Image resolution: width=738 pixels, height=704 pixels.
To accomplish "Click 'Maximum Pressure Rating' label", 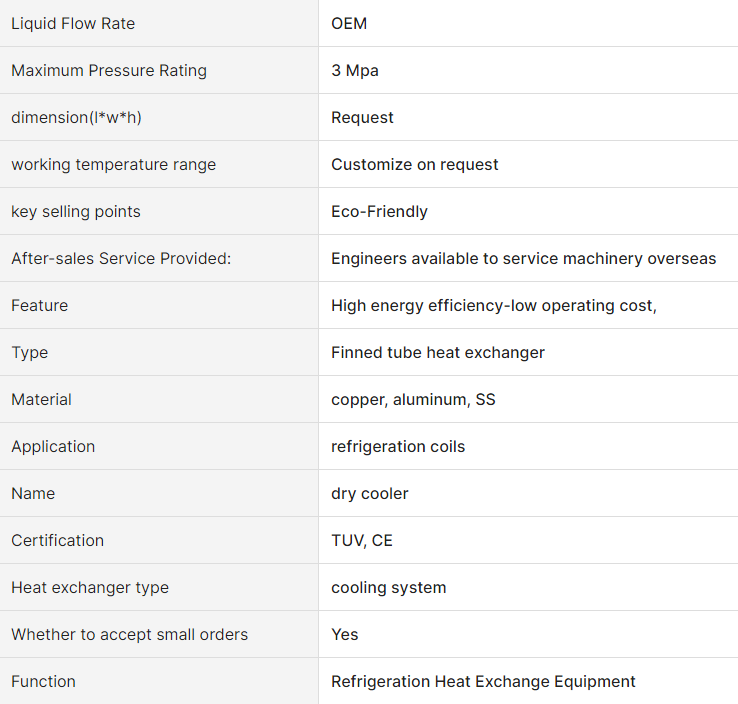I will [109, 71].
